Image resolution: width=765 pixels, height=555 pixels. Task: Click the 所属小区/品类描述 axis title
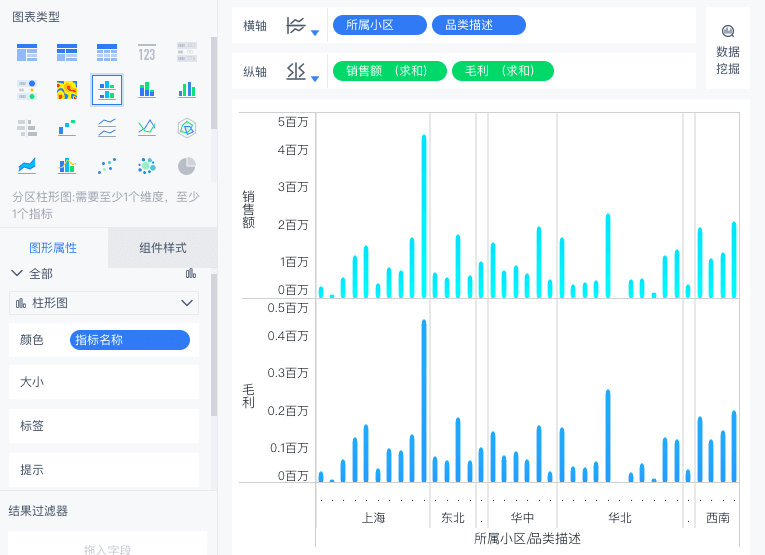pyautogui.click(x=527, y=539)
